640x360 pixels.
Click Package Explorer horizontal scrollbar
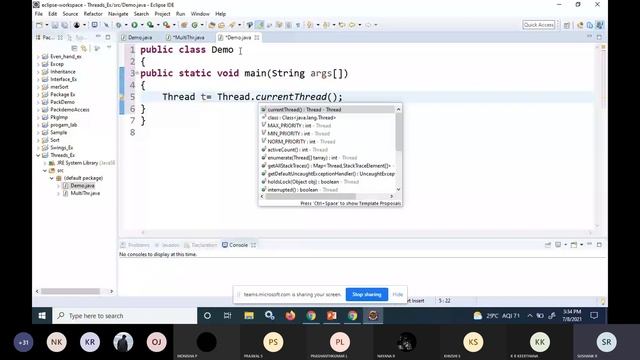[70, 291]
